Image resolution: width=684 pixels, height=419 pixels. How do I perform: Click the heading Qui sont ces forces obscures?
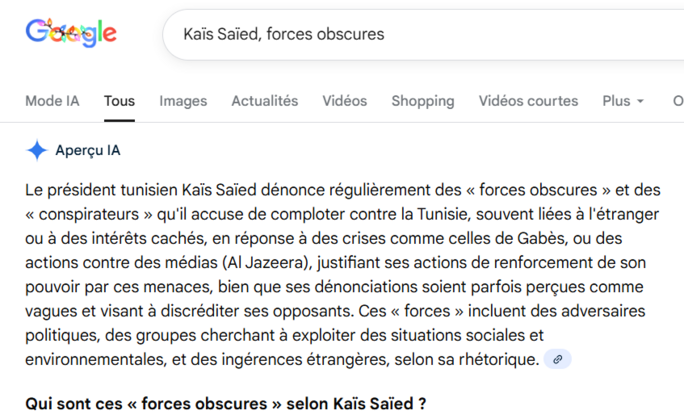(226, 405)
